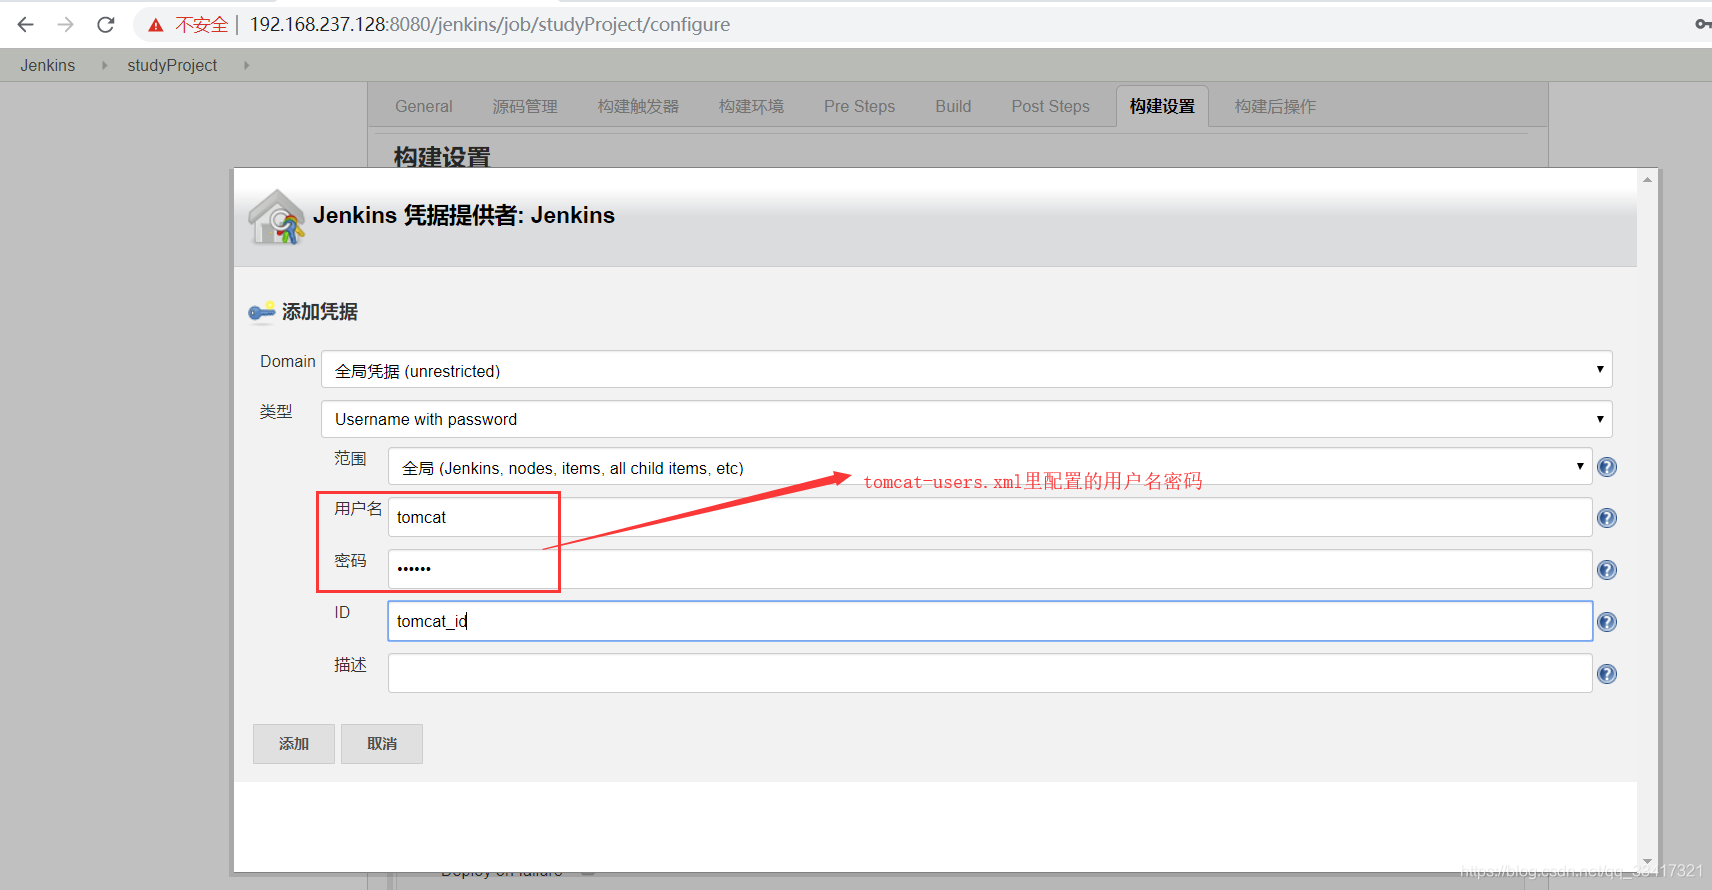Switch to the General tab
Image resolution: width=1712 pixels, height=890 pixels.
pyautogui.click(x=424, y=106)
